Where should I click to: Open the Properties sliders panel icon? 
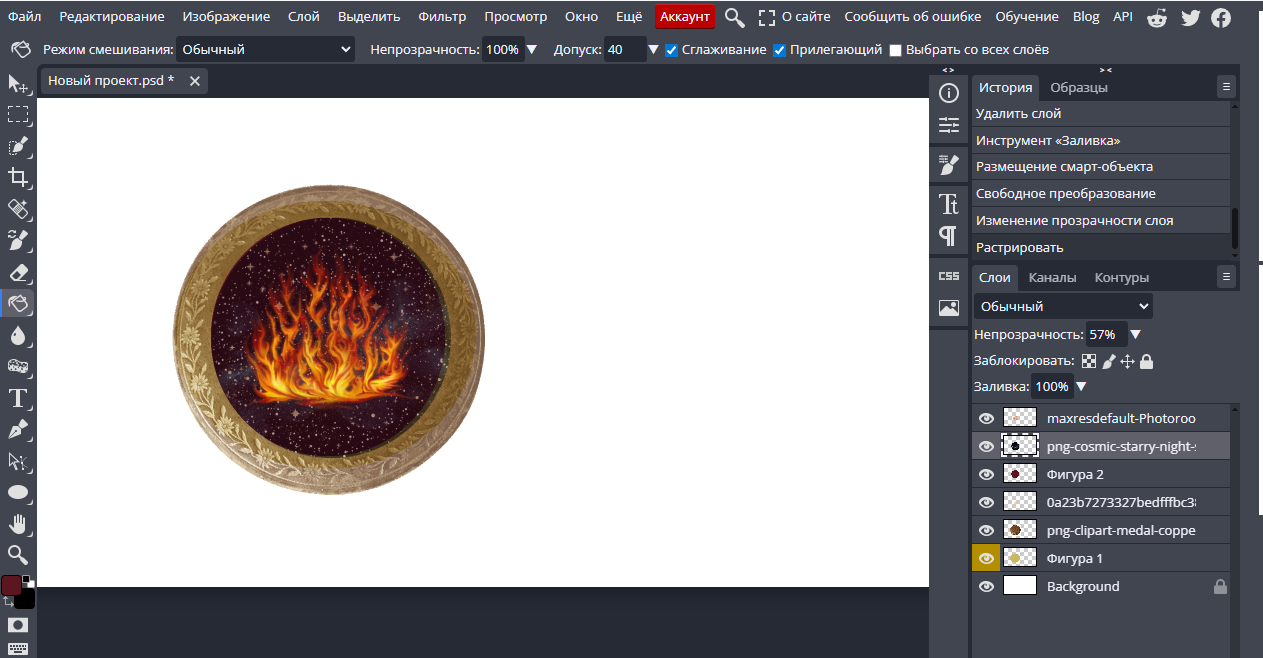[949, 125]
